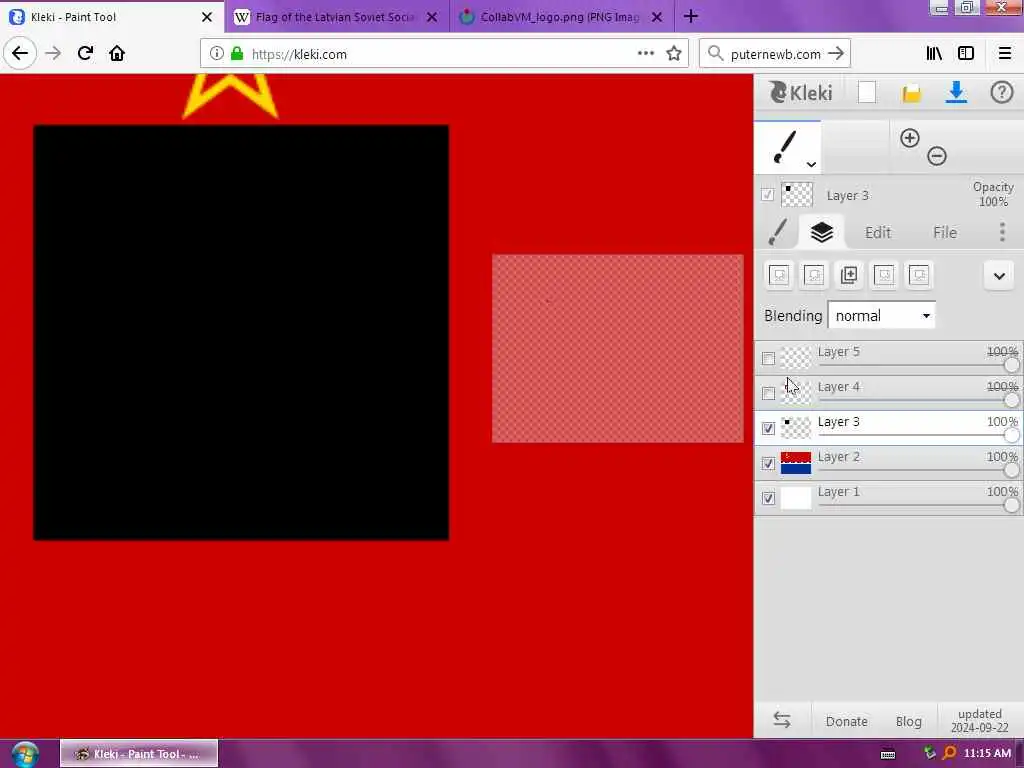Select the Layer 2 flag thumbnail
Screen dimensions: 1024x768
point(795,463)
